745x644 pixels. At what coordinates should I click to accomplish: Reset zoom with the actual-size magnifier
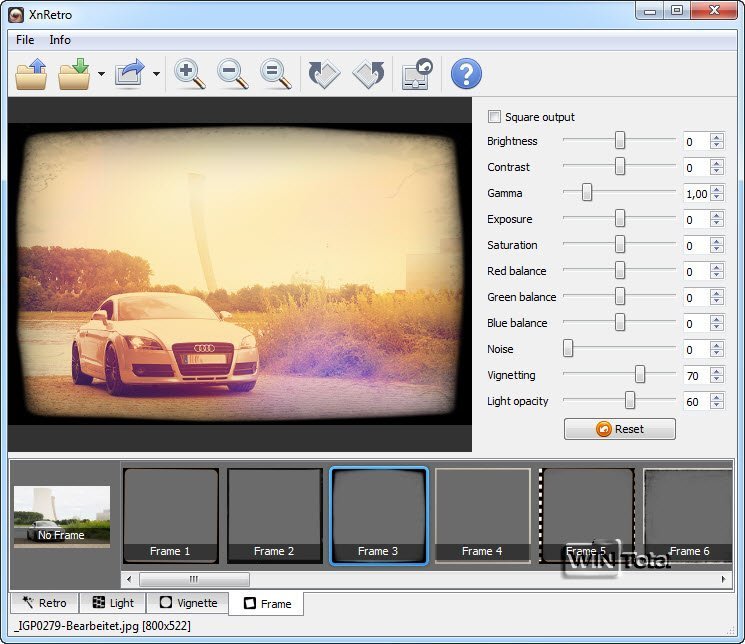[275, 74]
